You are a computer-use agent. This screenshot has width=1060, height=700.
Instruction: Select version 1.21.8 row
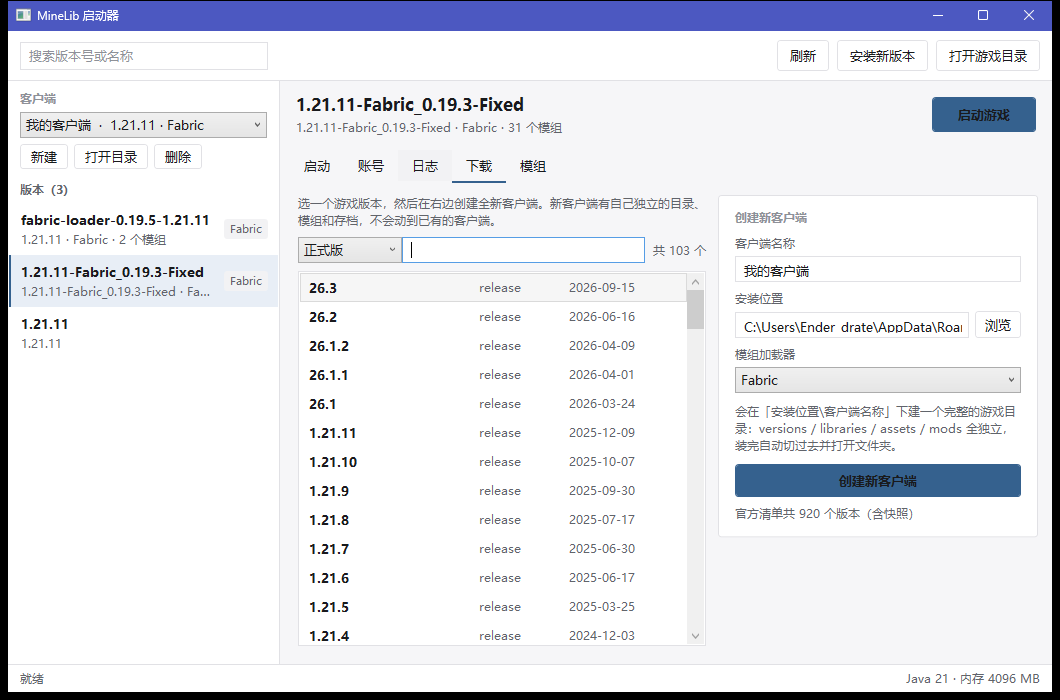coord(493,521)
